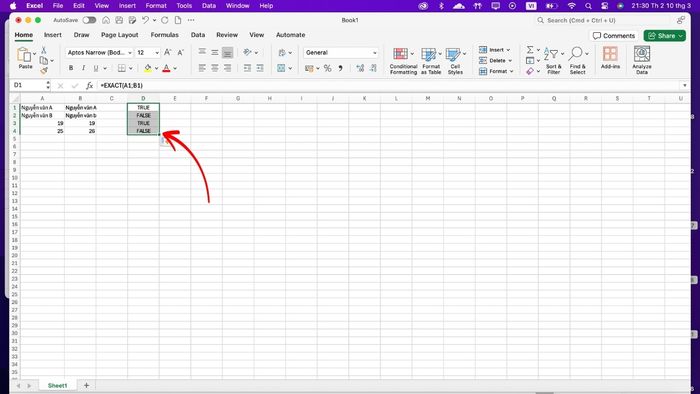Click the Paste clipboard icon

24,55
